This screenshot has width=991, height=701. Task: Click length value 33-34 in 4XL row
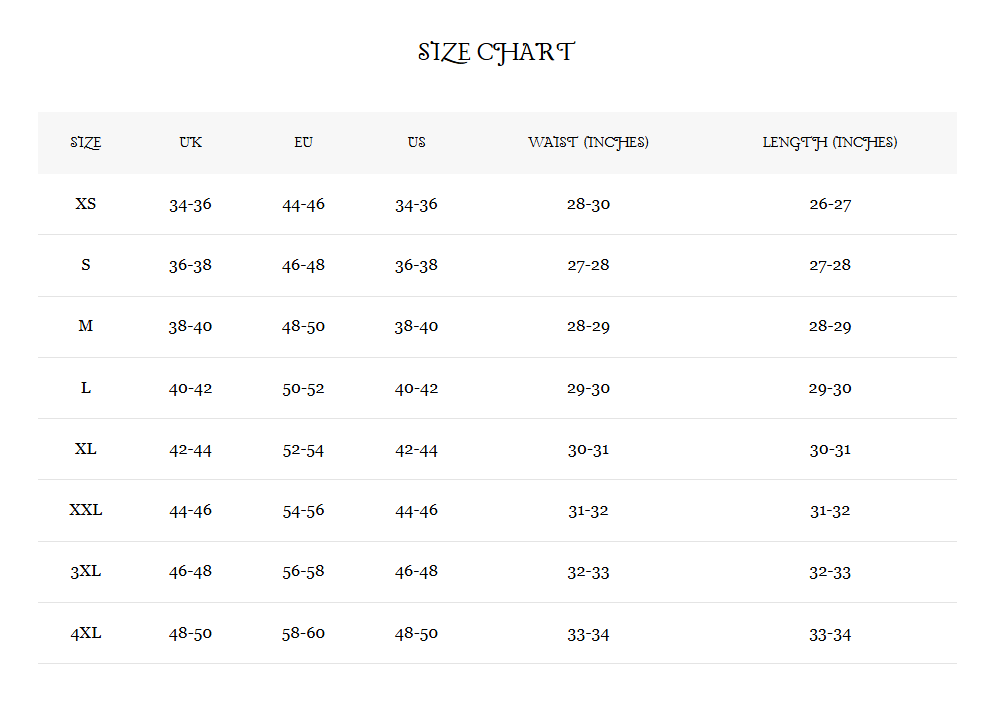[x=829, y=633]
